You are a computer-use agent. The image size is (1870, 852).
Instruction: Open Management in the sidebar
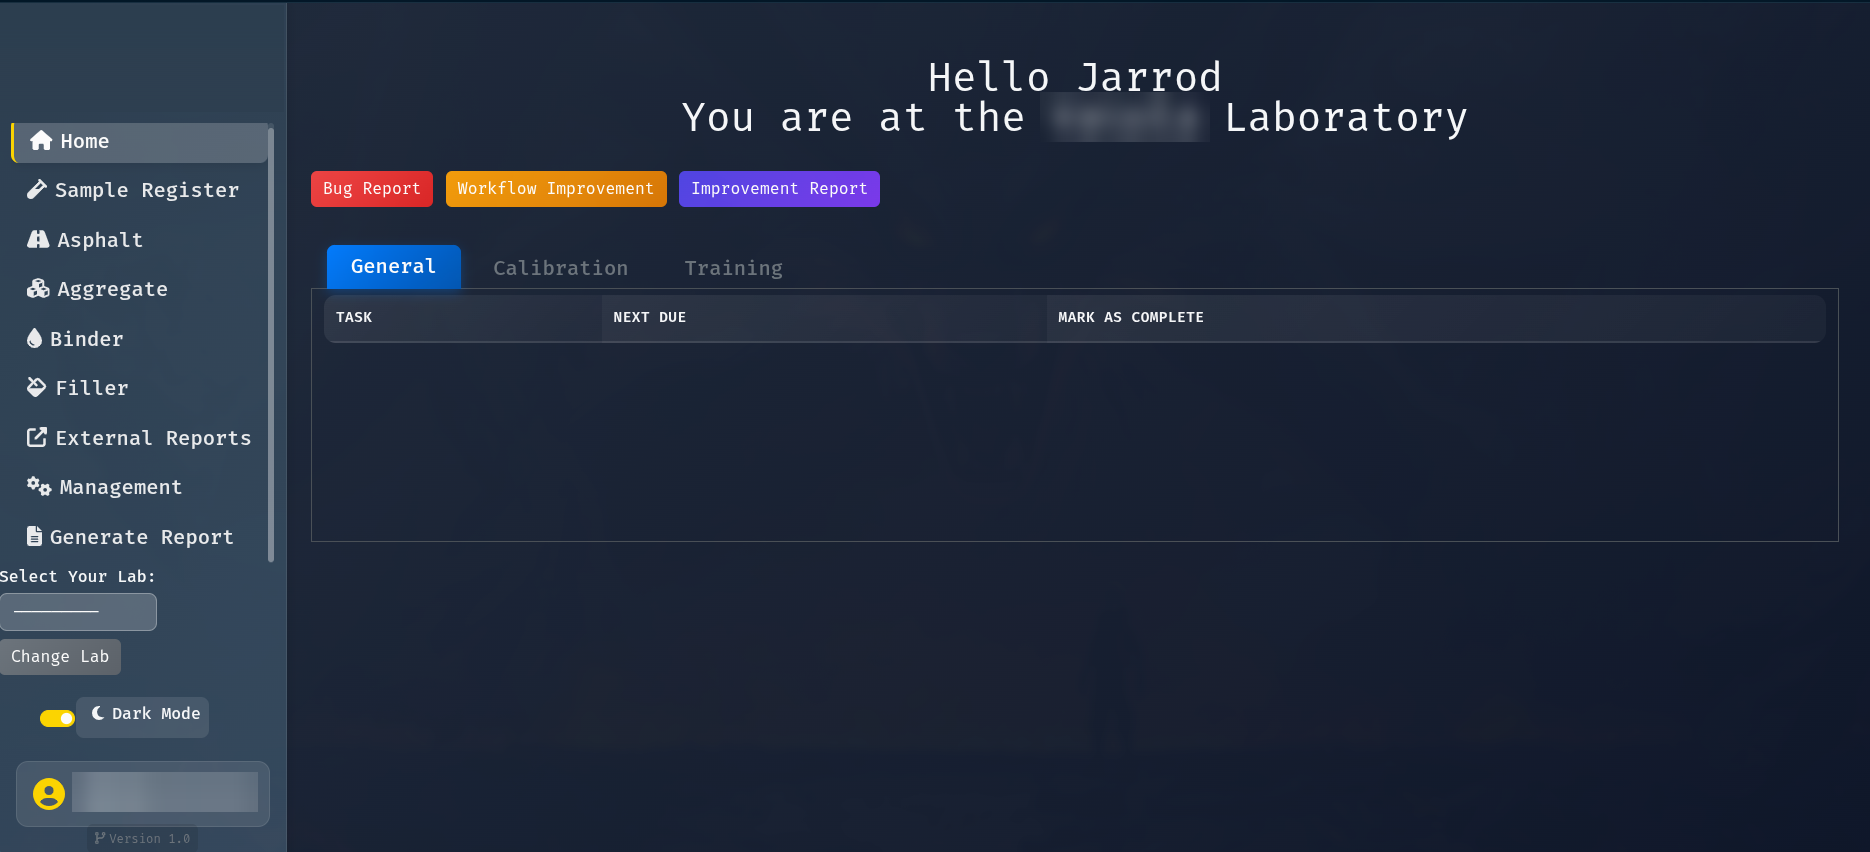pos(139,487)
